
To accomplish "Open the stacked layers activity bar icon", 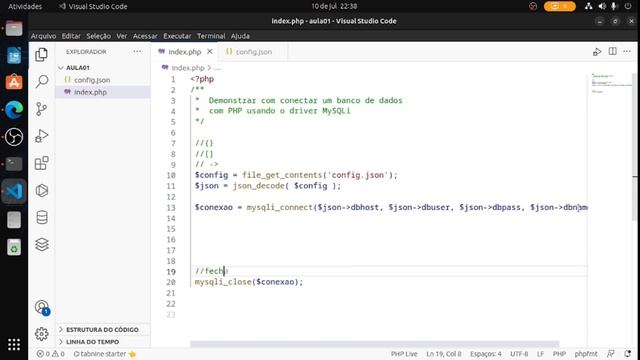I will [x=42, y=244].
